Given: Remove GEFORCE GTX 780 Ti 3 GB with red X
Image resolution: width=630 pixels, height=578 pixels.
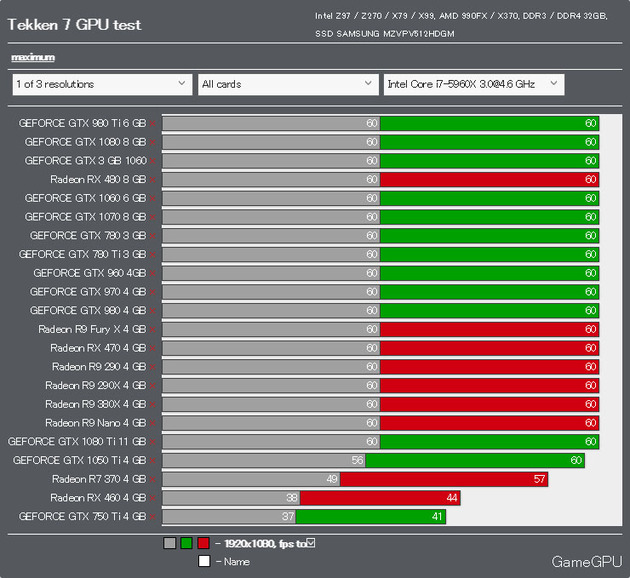Looking at the screenshot, I should pyautogui.click(x=153, y=255).
